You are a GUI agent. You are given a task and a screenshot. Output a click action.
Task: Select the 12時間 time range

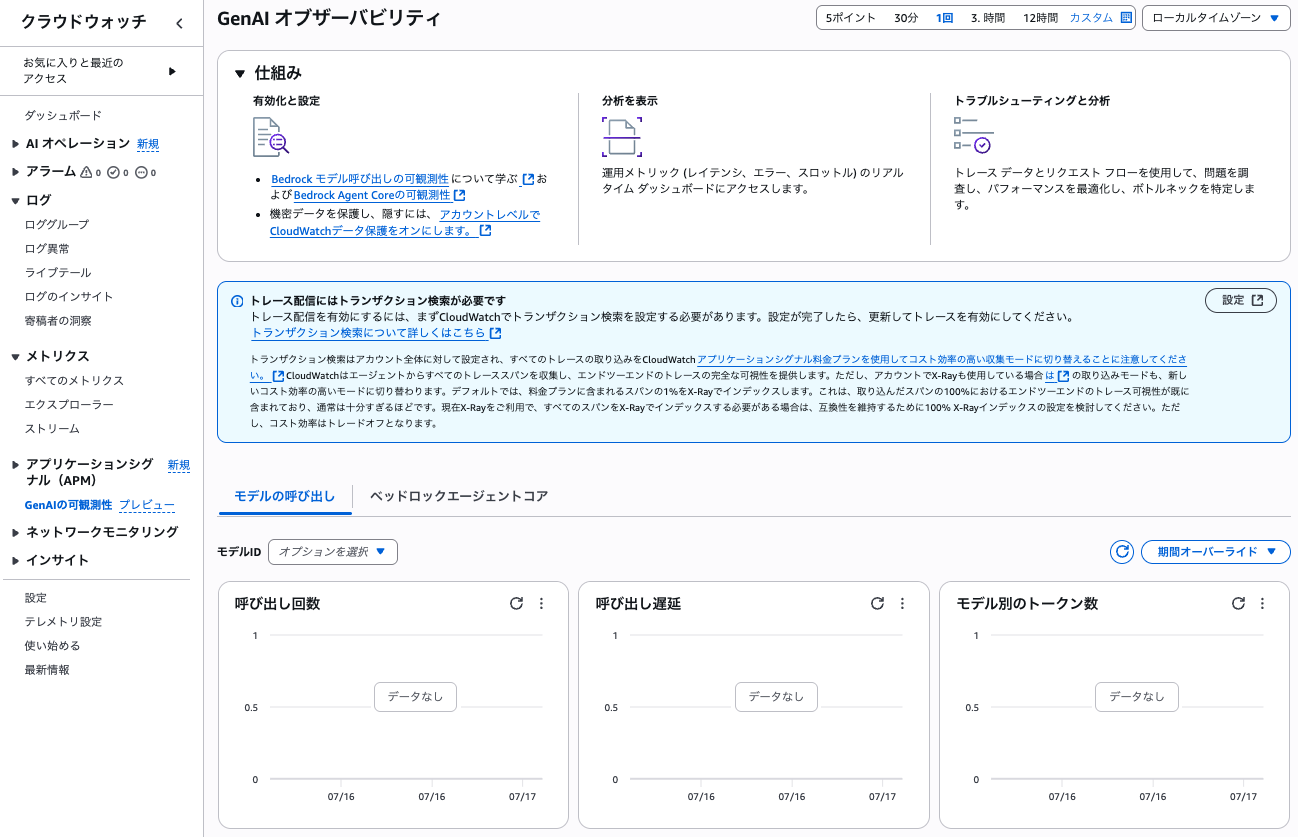(x=1040, y=18)
